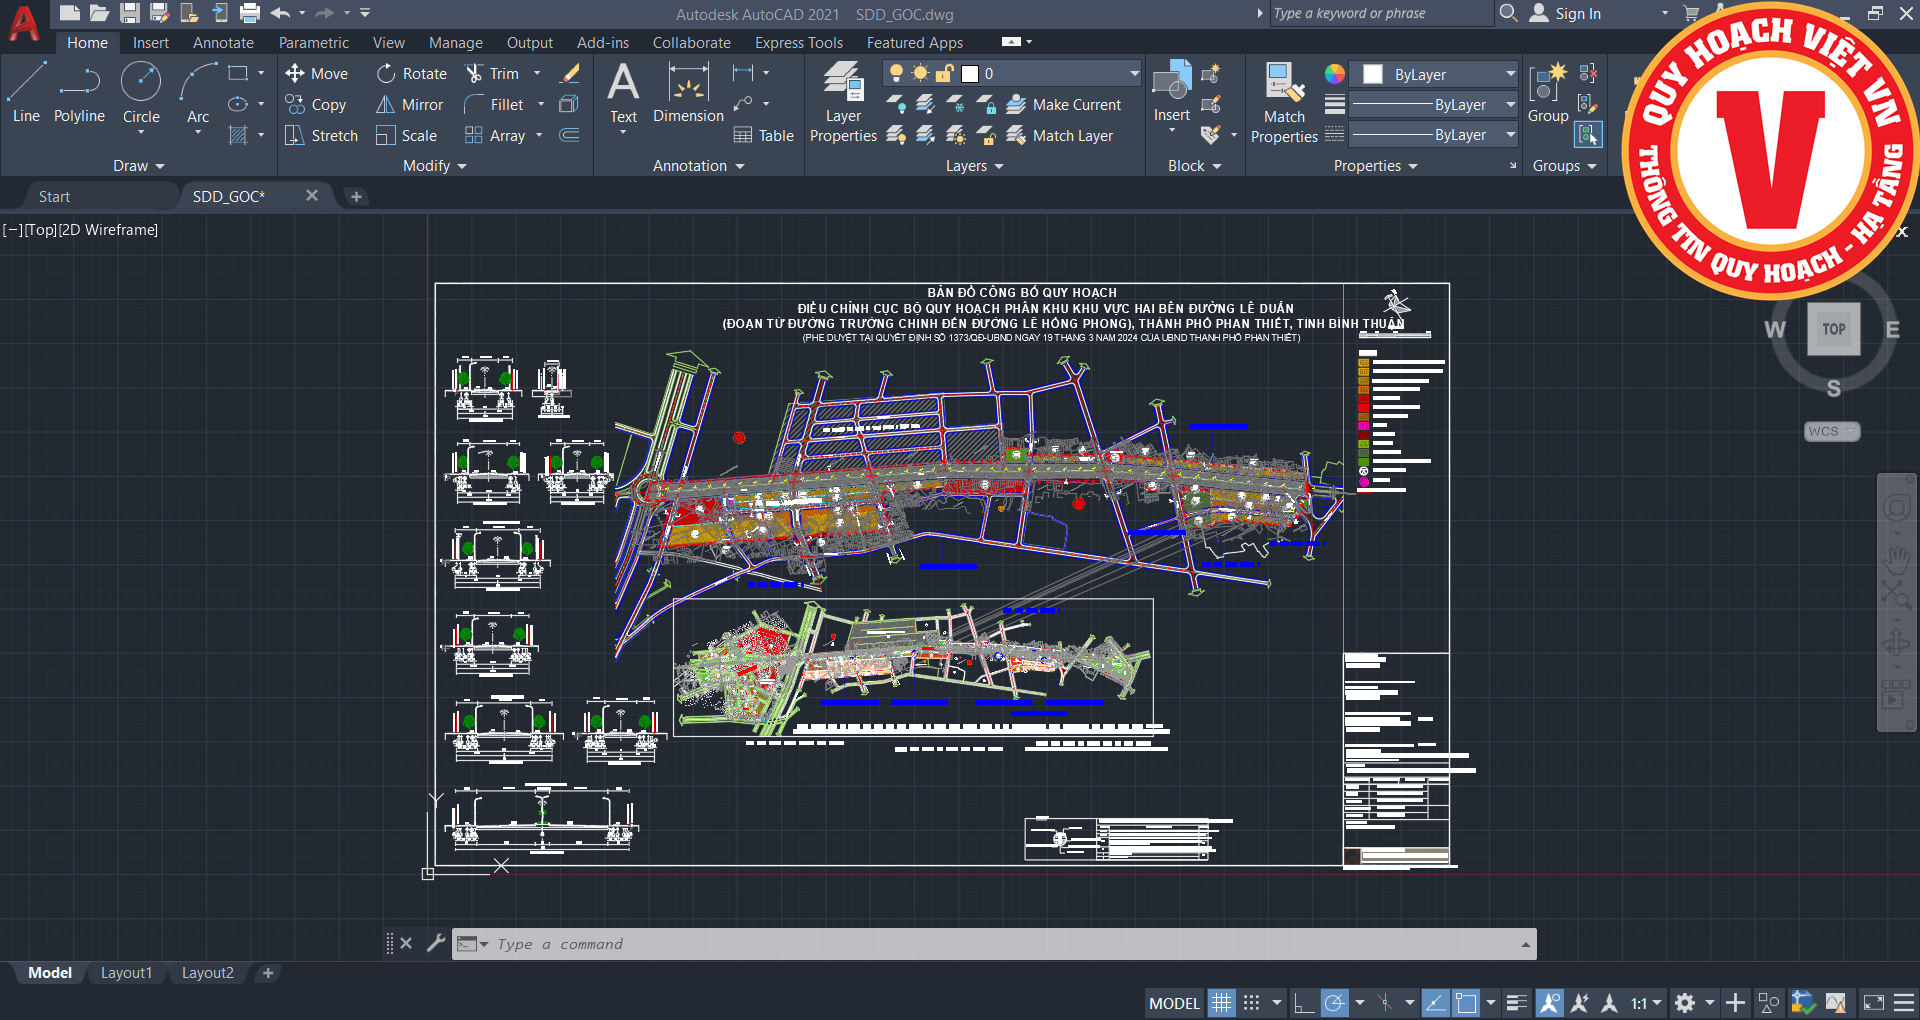Image resolution: width=1920 pixels, height=1020 pixels.
Task: Insert a Table from Annotation panel
Action: [x=764, y=136]
